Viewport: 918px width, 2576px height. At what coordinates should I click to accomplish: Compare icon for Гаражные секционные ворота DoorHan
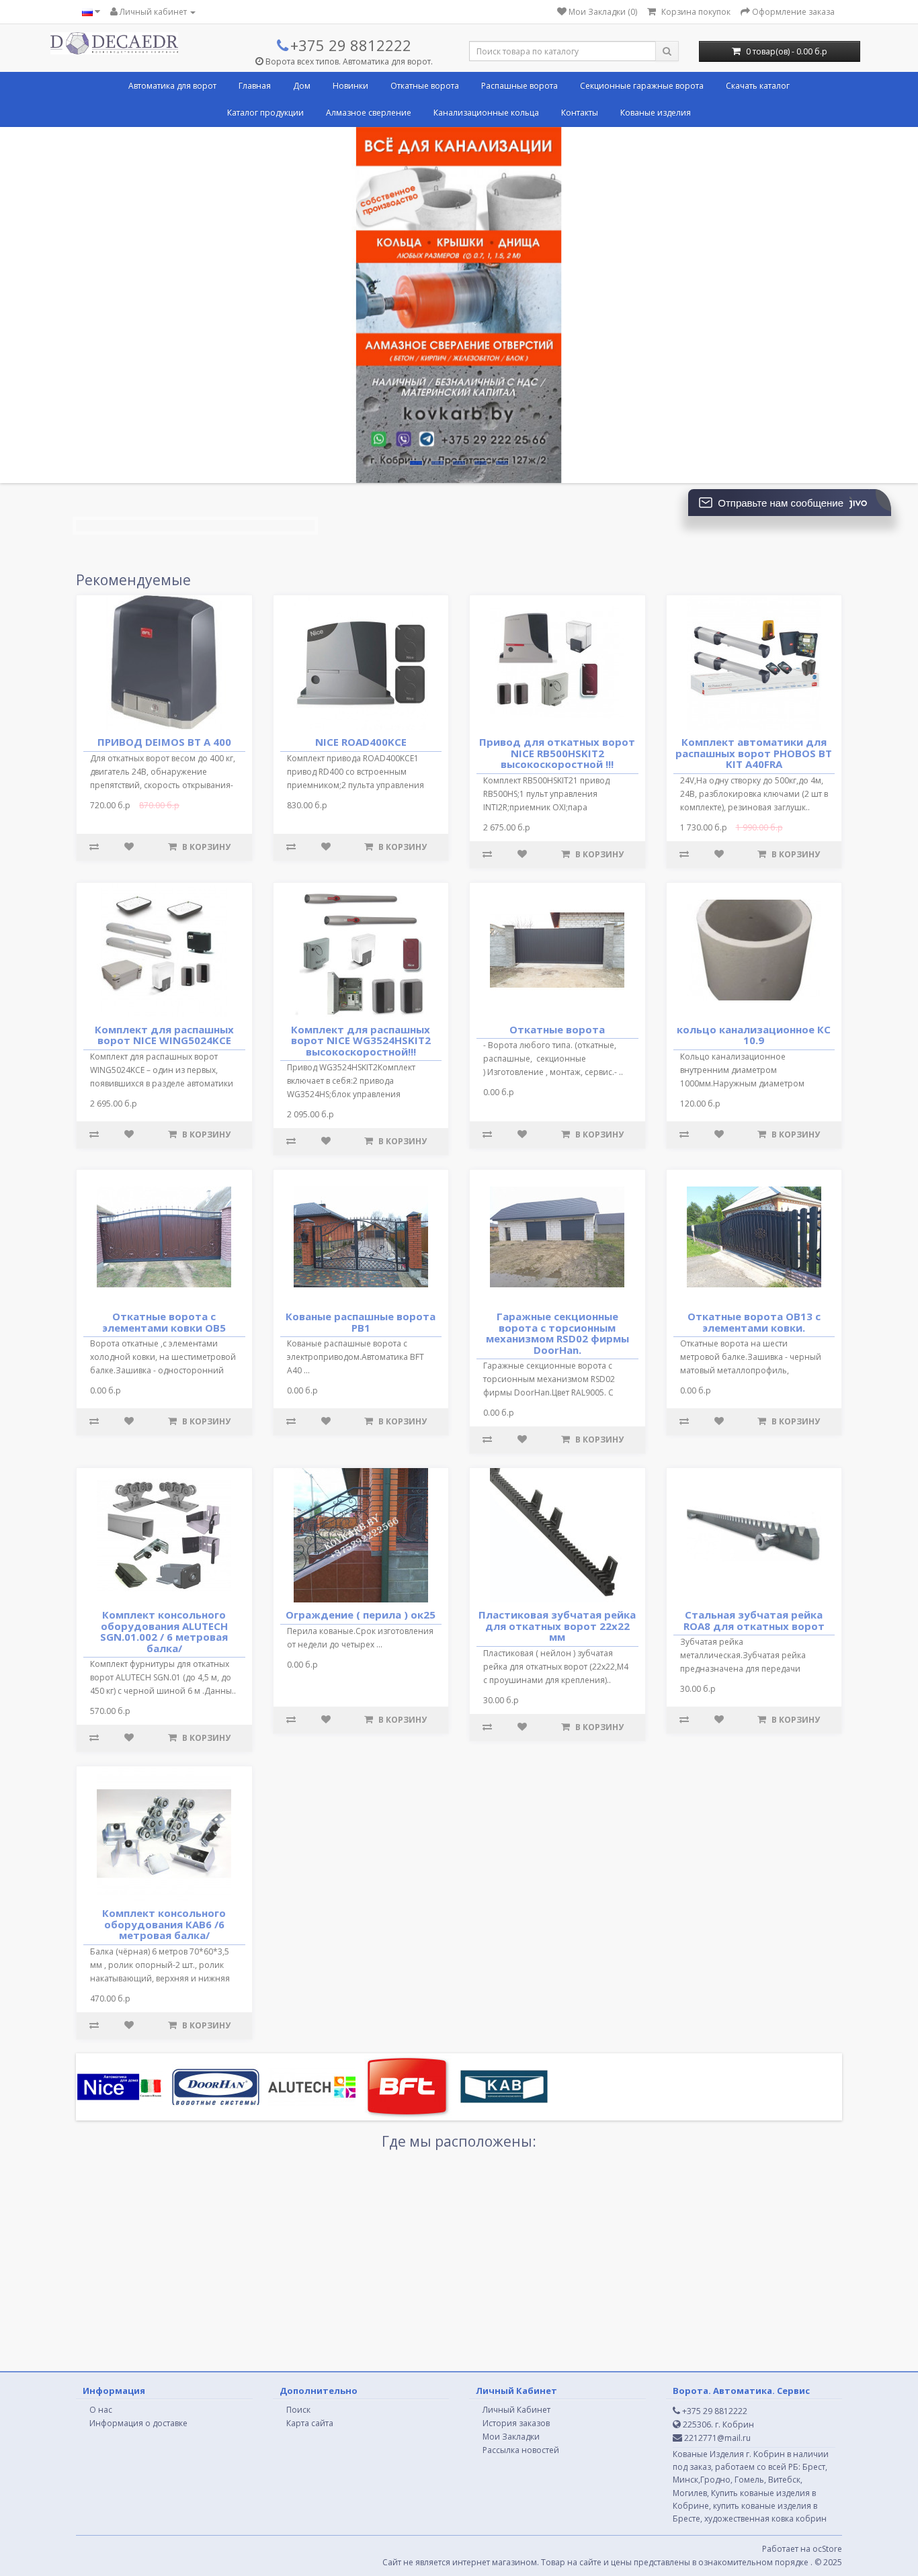click(487, 1439)
